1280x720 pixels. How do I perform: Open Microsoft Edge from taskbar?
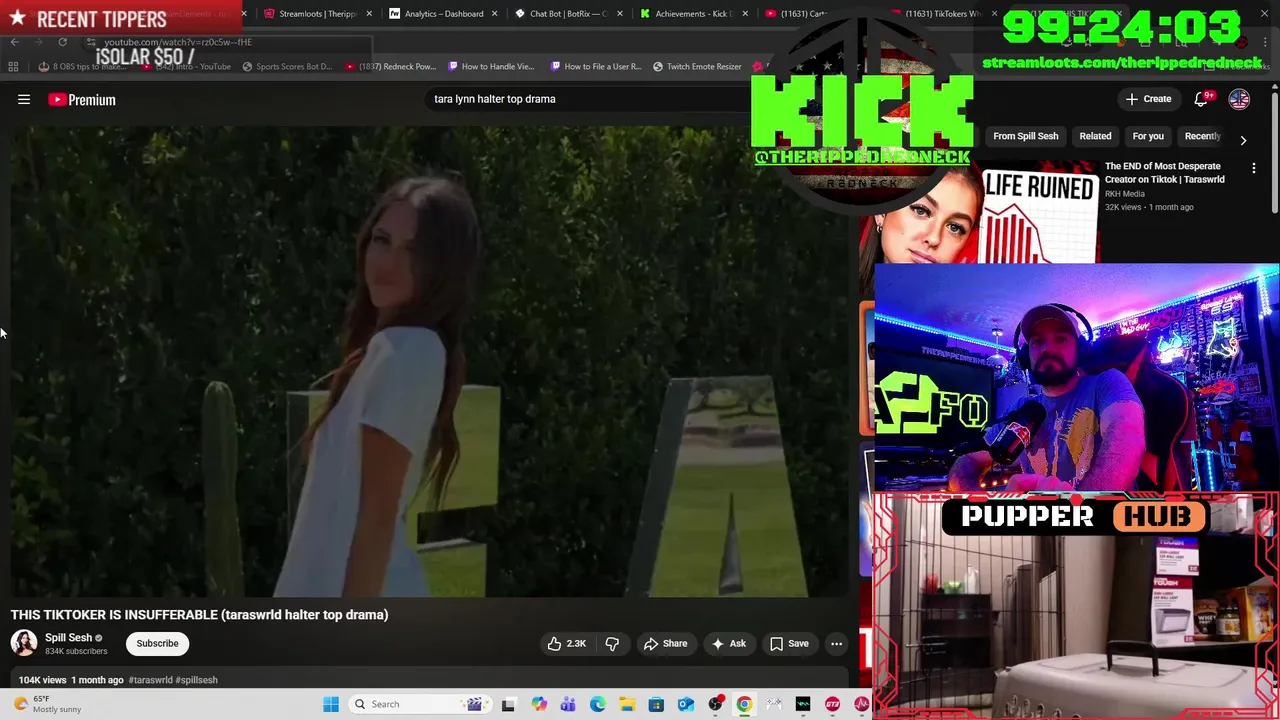click(597, 704)
